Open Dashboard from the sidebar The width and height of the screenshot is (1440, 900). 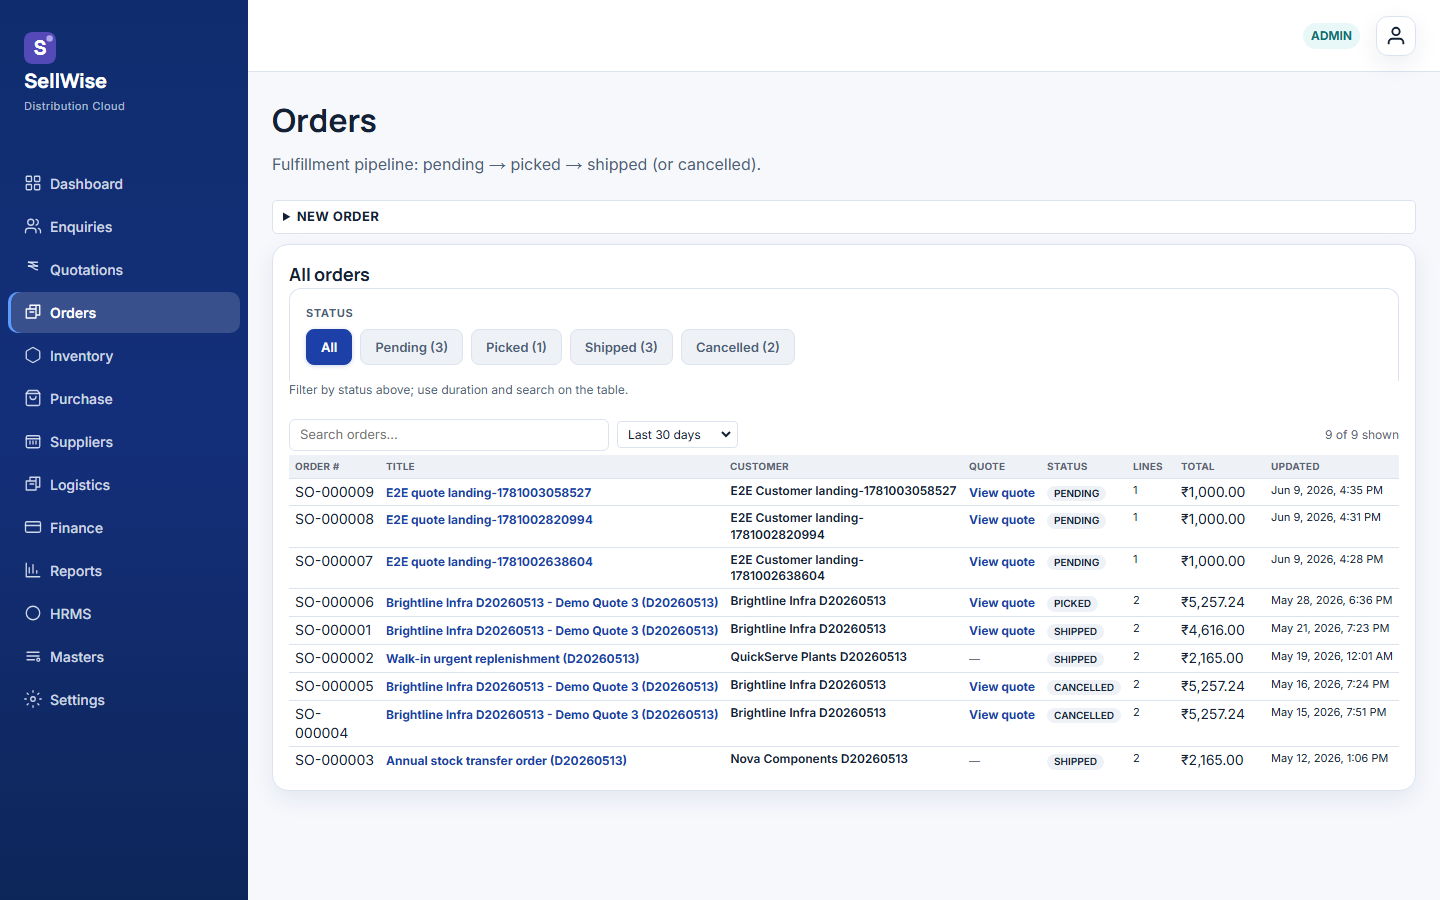point(124,184)
